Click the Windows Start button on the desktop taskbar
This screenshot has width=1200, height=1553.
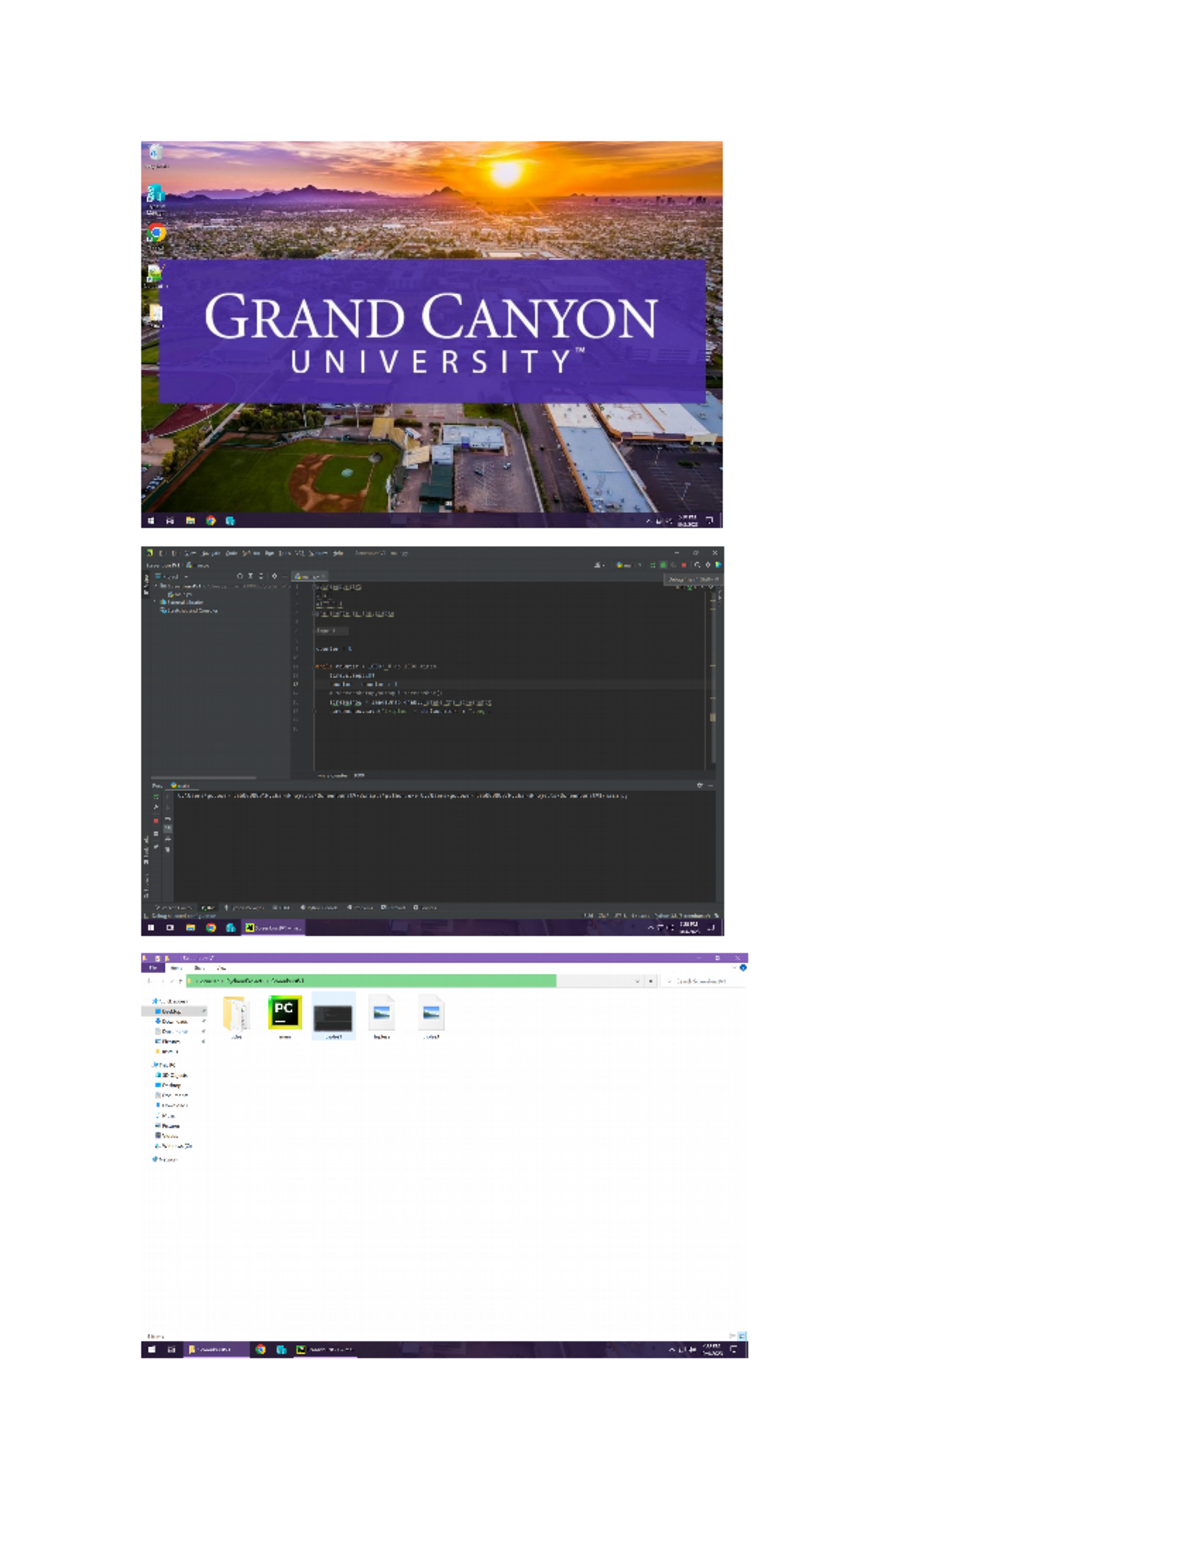151,521
